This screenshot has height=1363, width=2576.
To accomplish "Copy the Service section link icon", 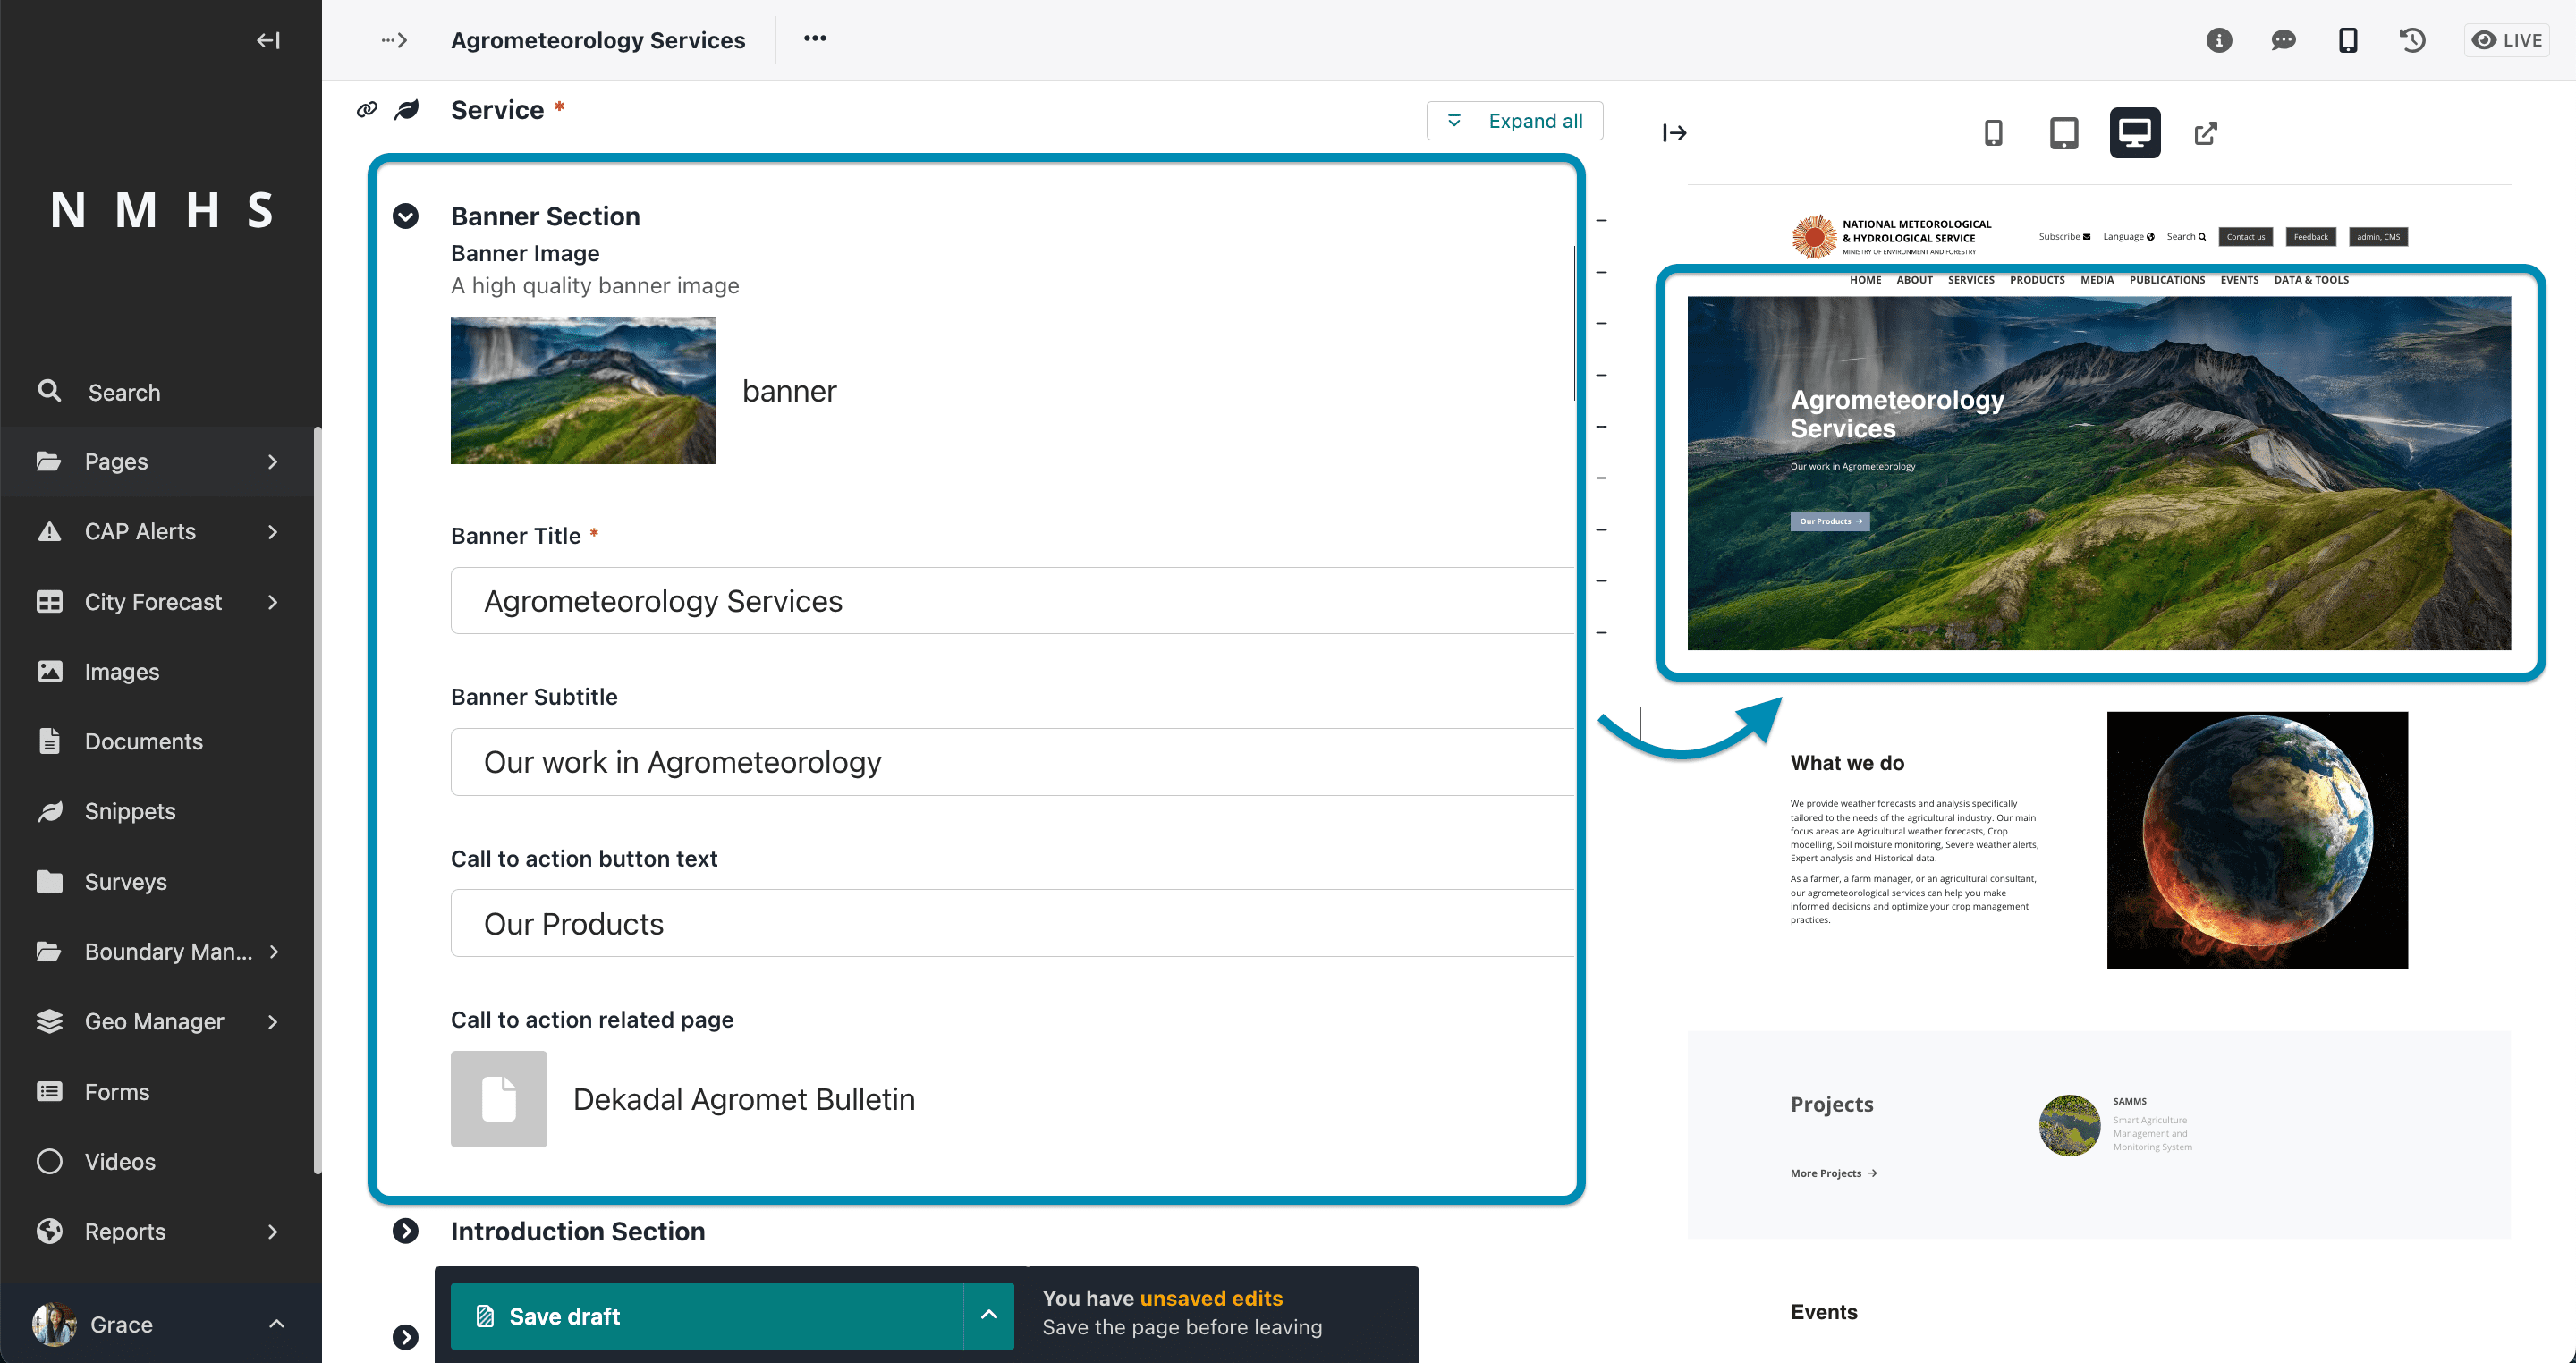I will coord(367,110).
